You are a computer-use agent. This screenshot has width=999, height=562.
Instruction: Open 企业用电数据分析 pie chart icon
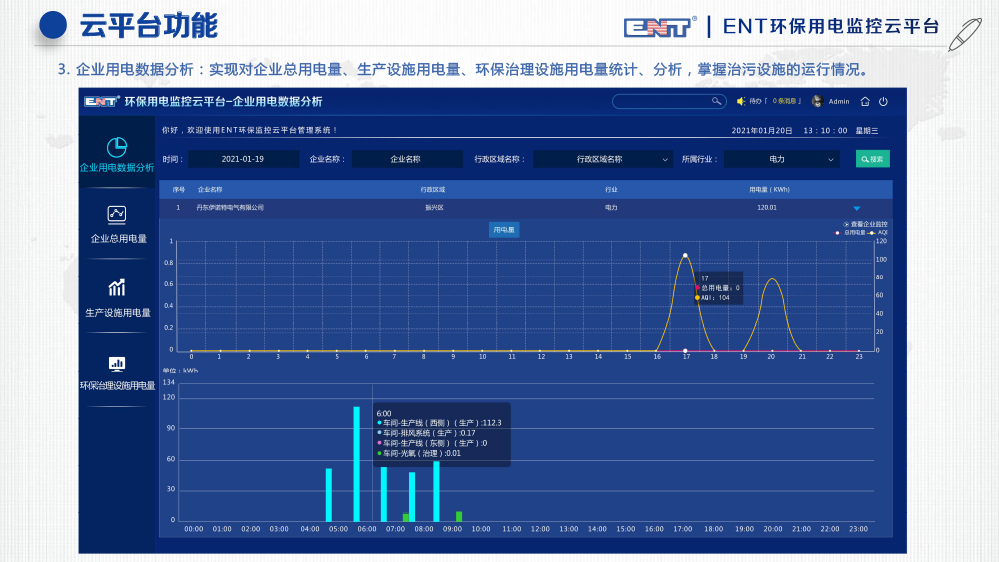[117, 147]
